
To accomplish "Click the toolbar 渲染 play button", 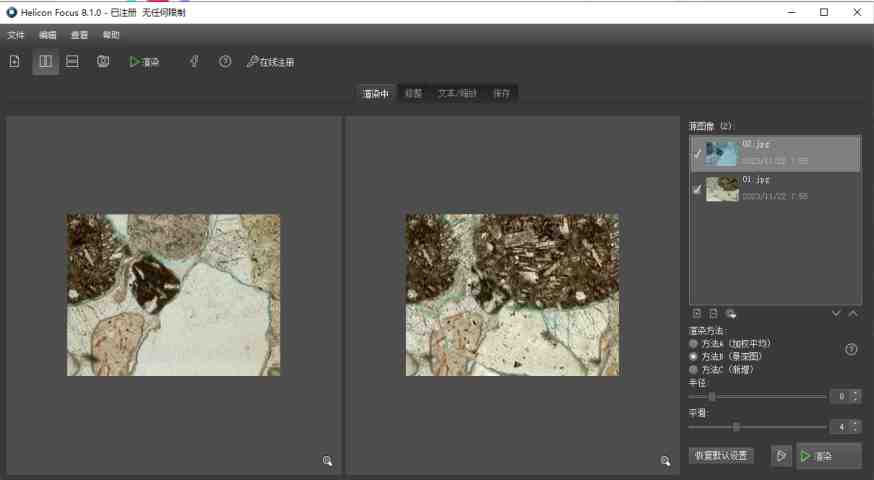I will tap(144, 62).
